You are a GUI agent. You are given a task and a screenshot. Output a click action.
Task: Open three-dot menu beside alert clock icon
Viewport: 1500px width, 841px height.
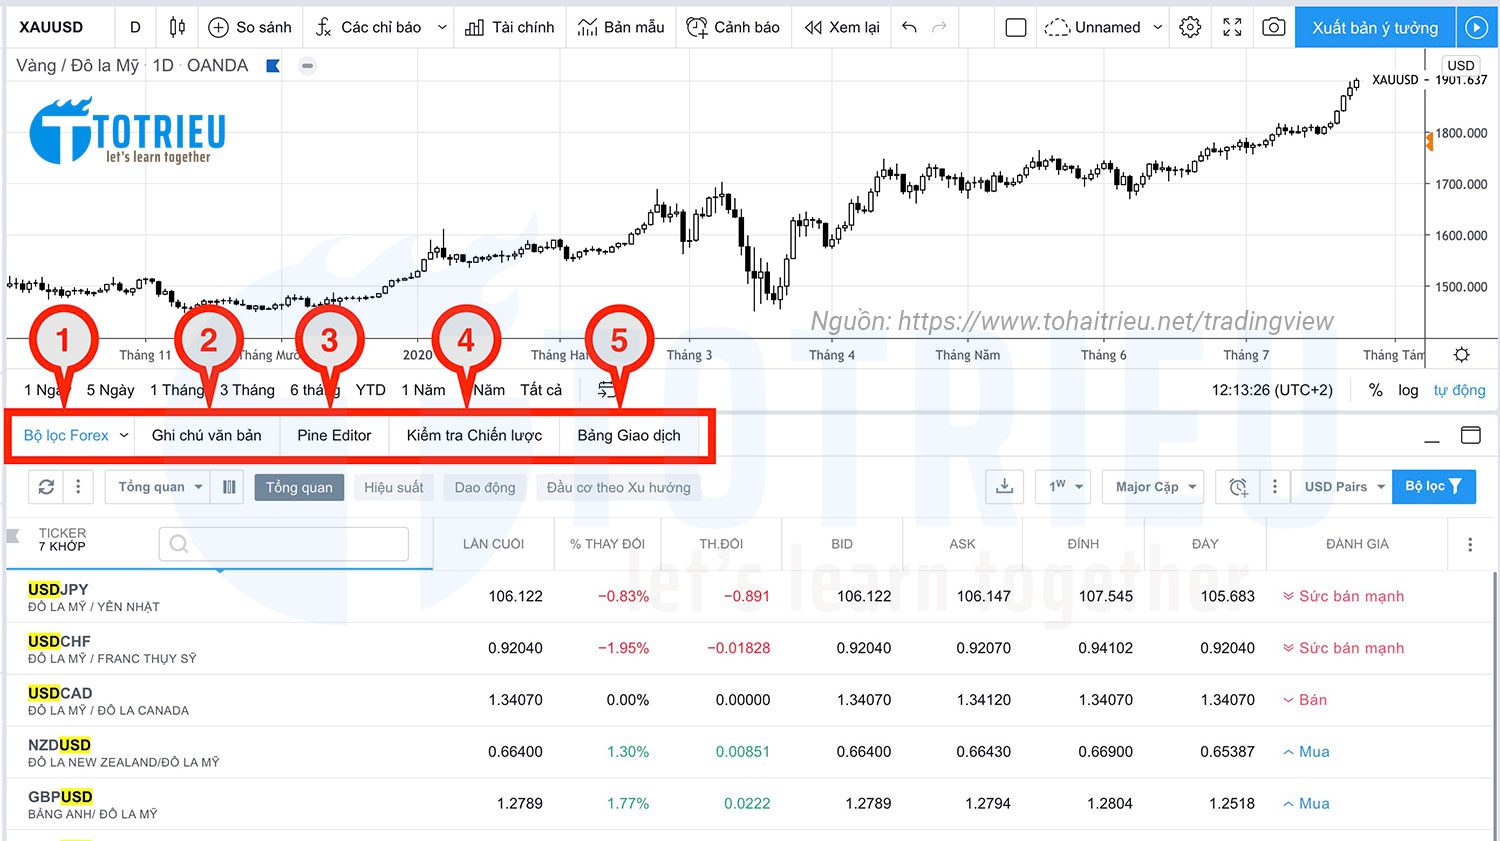tap(1274, 487)
